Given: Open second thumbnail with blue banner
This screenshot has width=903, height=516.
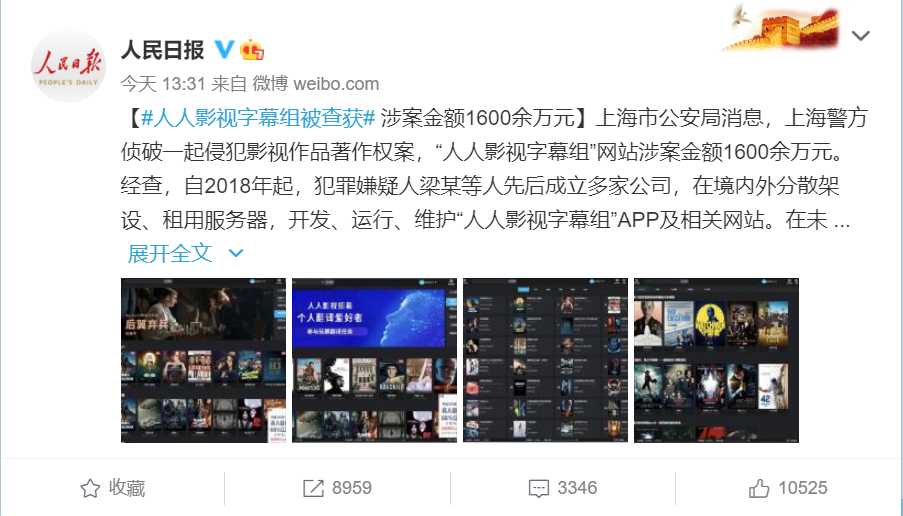Looking at the screenshot, I should [374, 361].
